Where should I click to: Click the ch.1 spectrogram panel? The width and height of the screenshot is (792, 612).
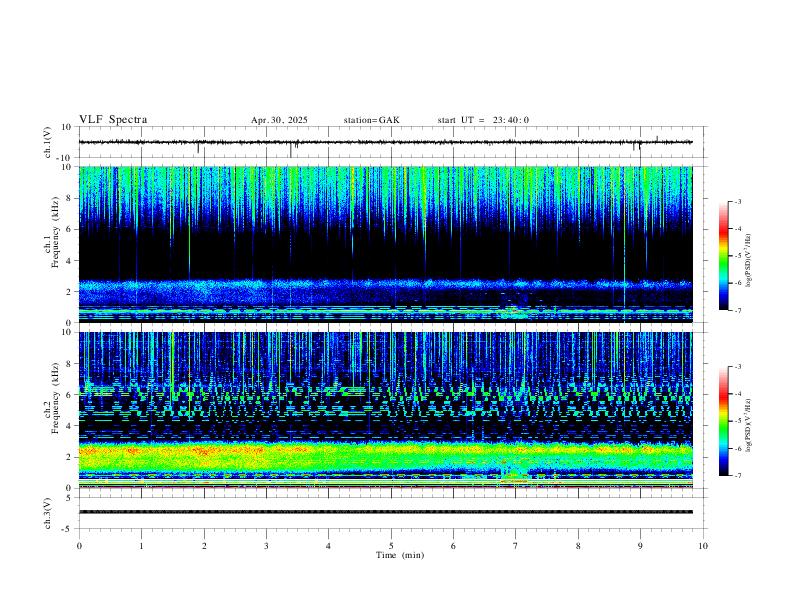click(x=385, y=244)
